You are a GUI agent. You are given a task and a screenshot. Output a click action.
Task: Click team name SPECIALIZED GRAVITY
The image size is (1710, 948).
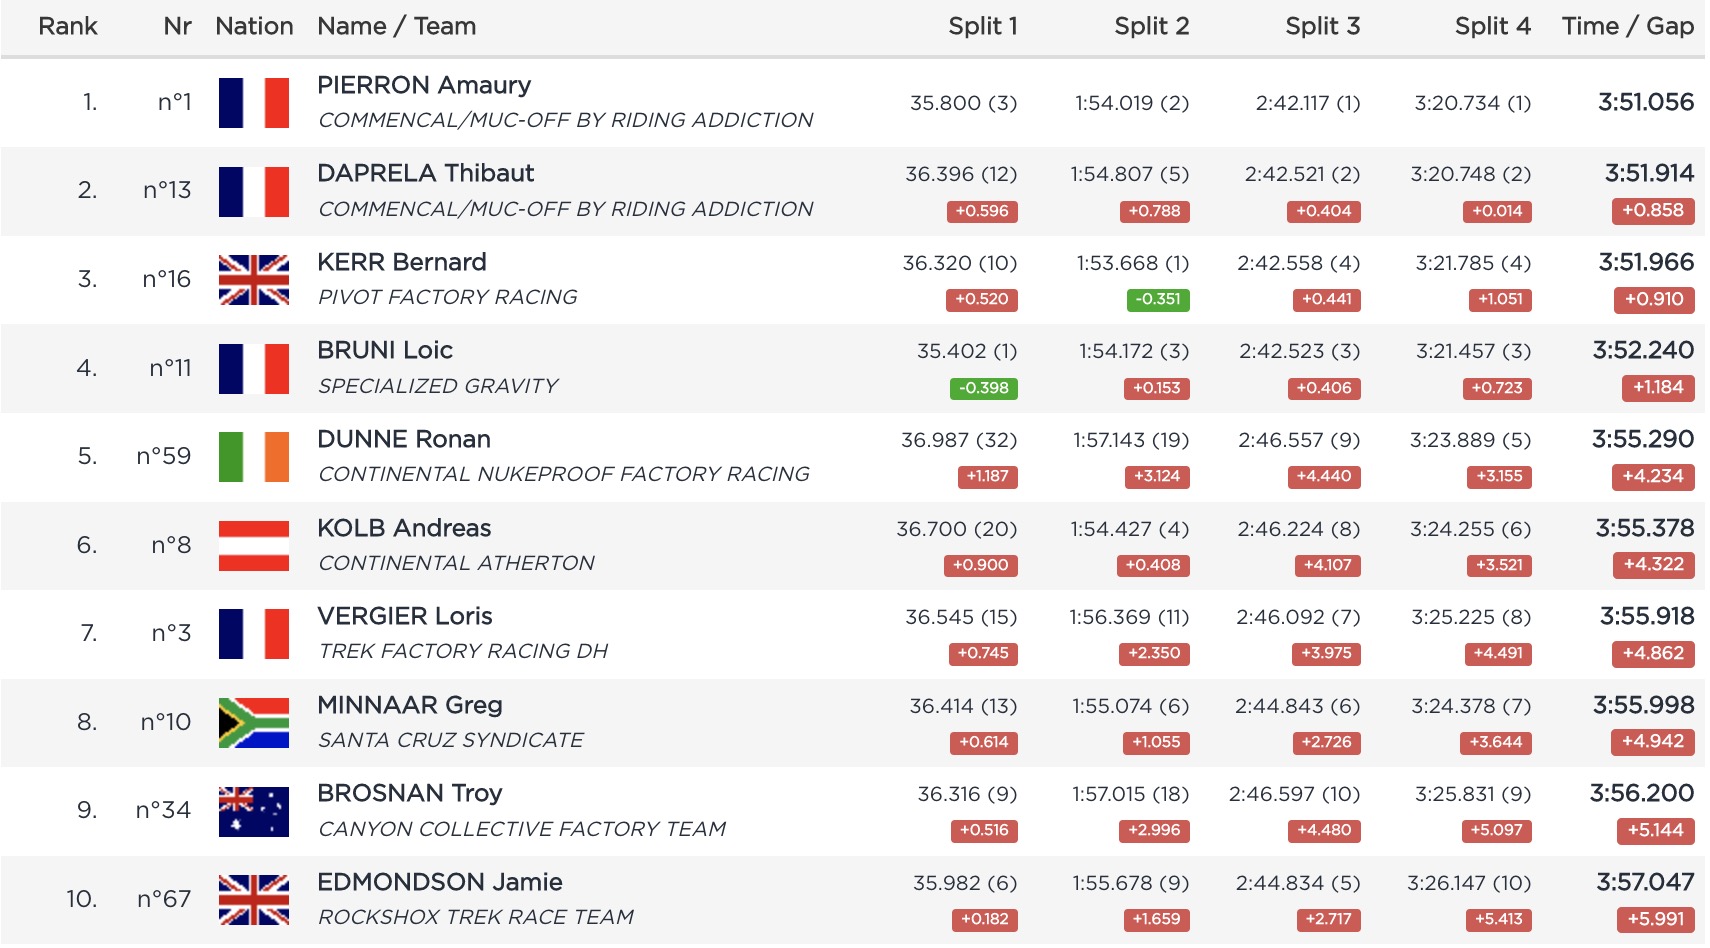438,386
